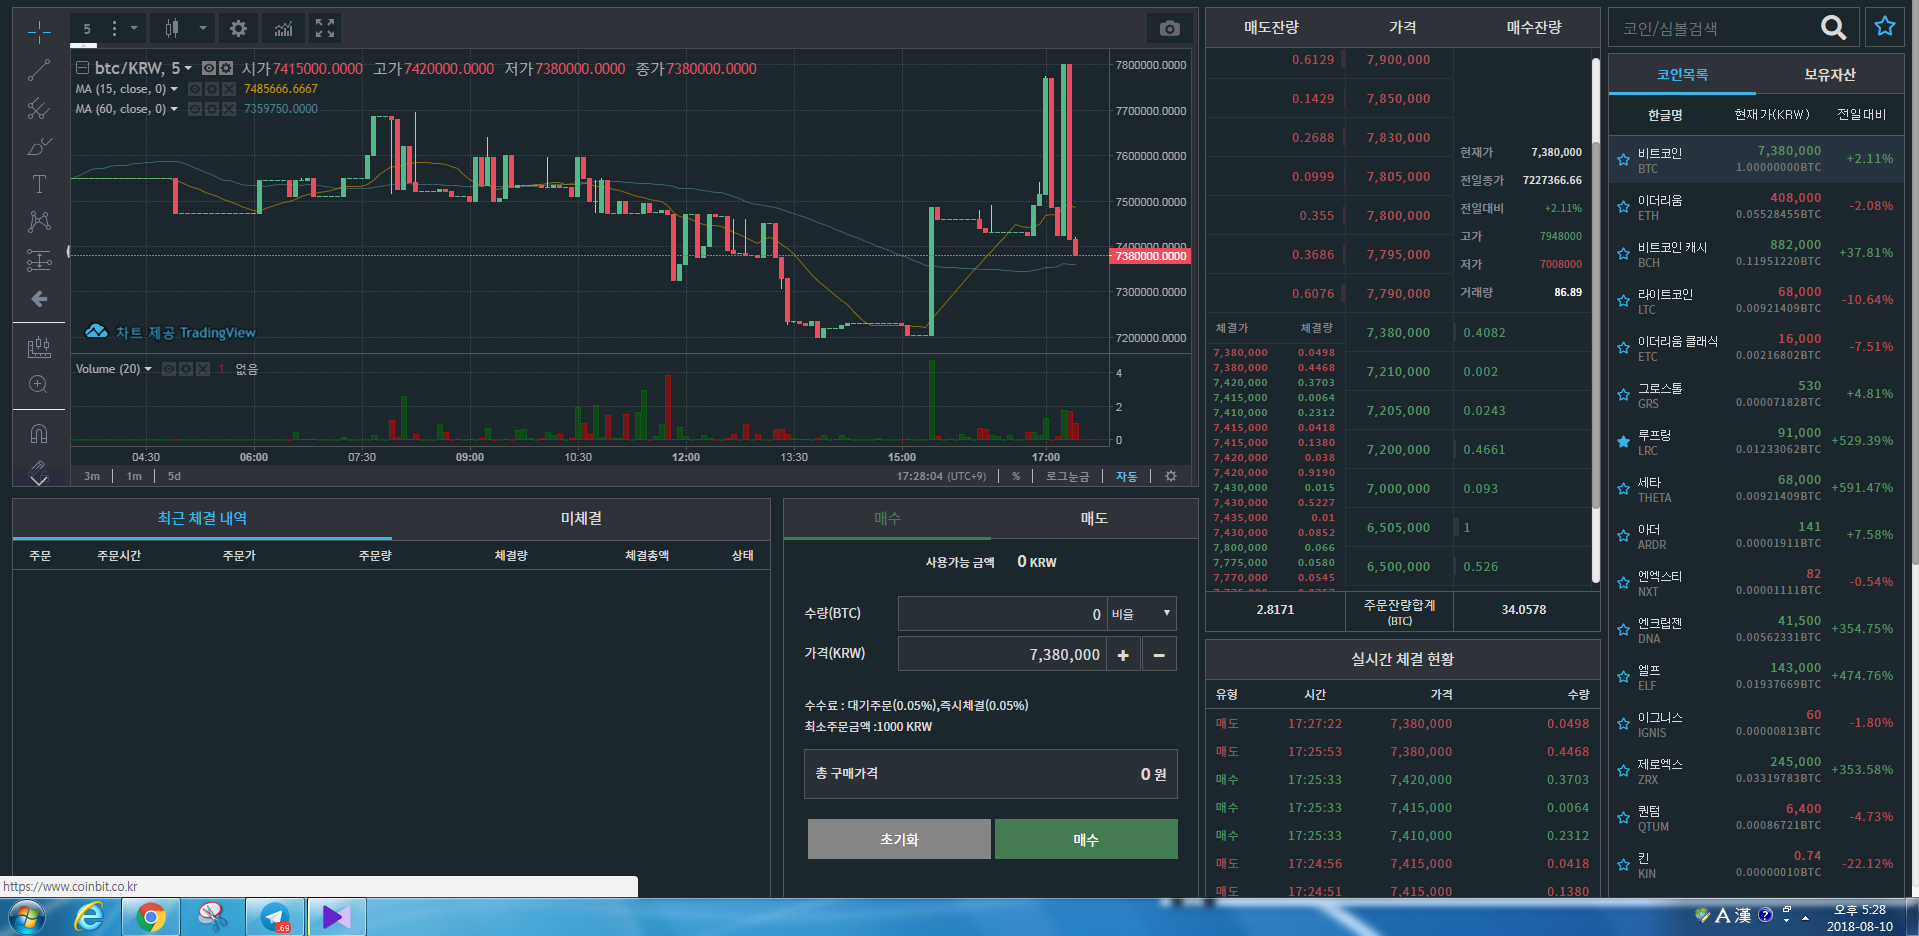The width and height of the screenshot is (1919, 936).
Task: Switch to the 미체결 tab
Action: click(581, 518)
